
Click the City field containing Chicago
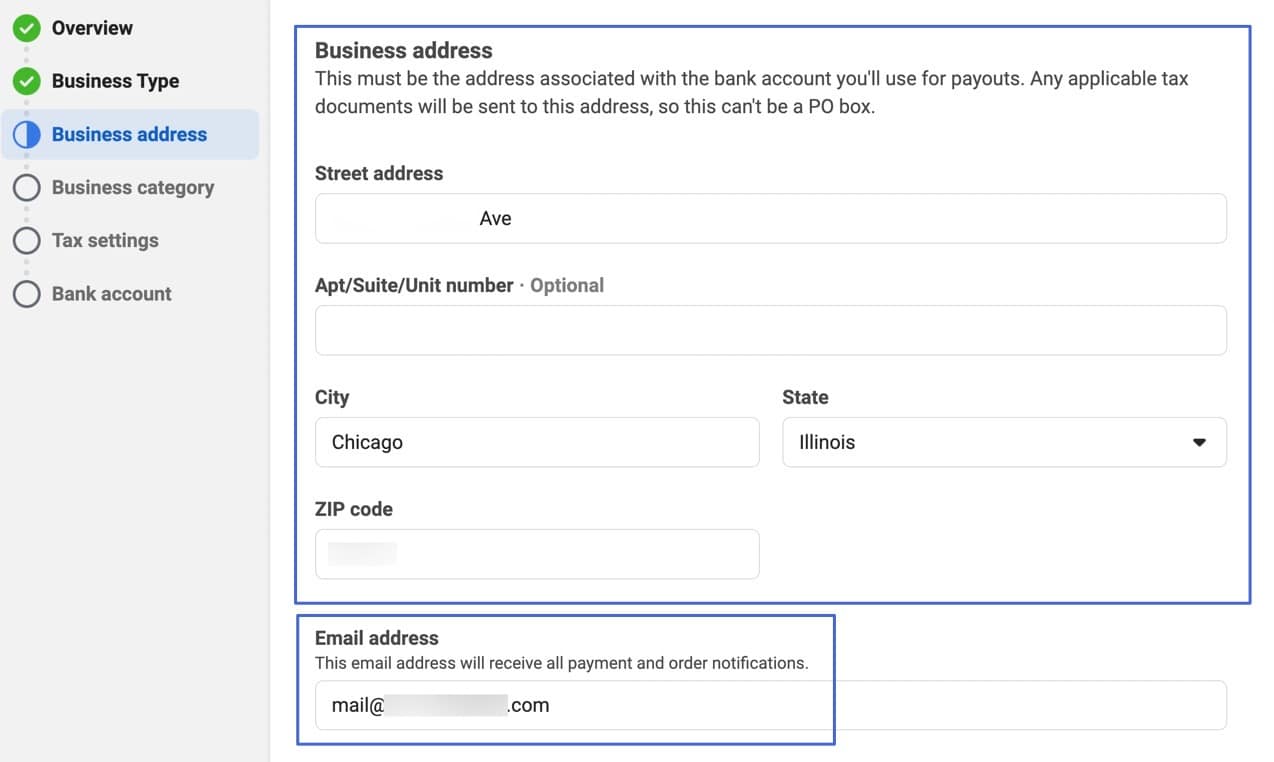click(x=537, y=442)
